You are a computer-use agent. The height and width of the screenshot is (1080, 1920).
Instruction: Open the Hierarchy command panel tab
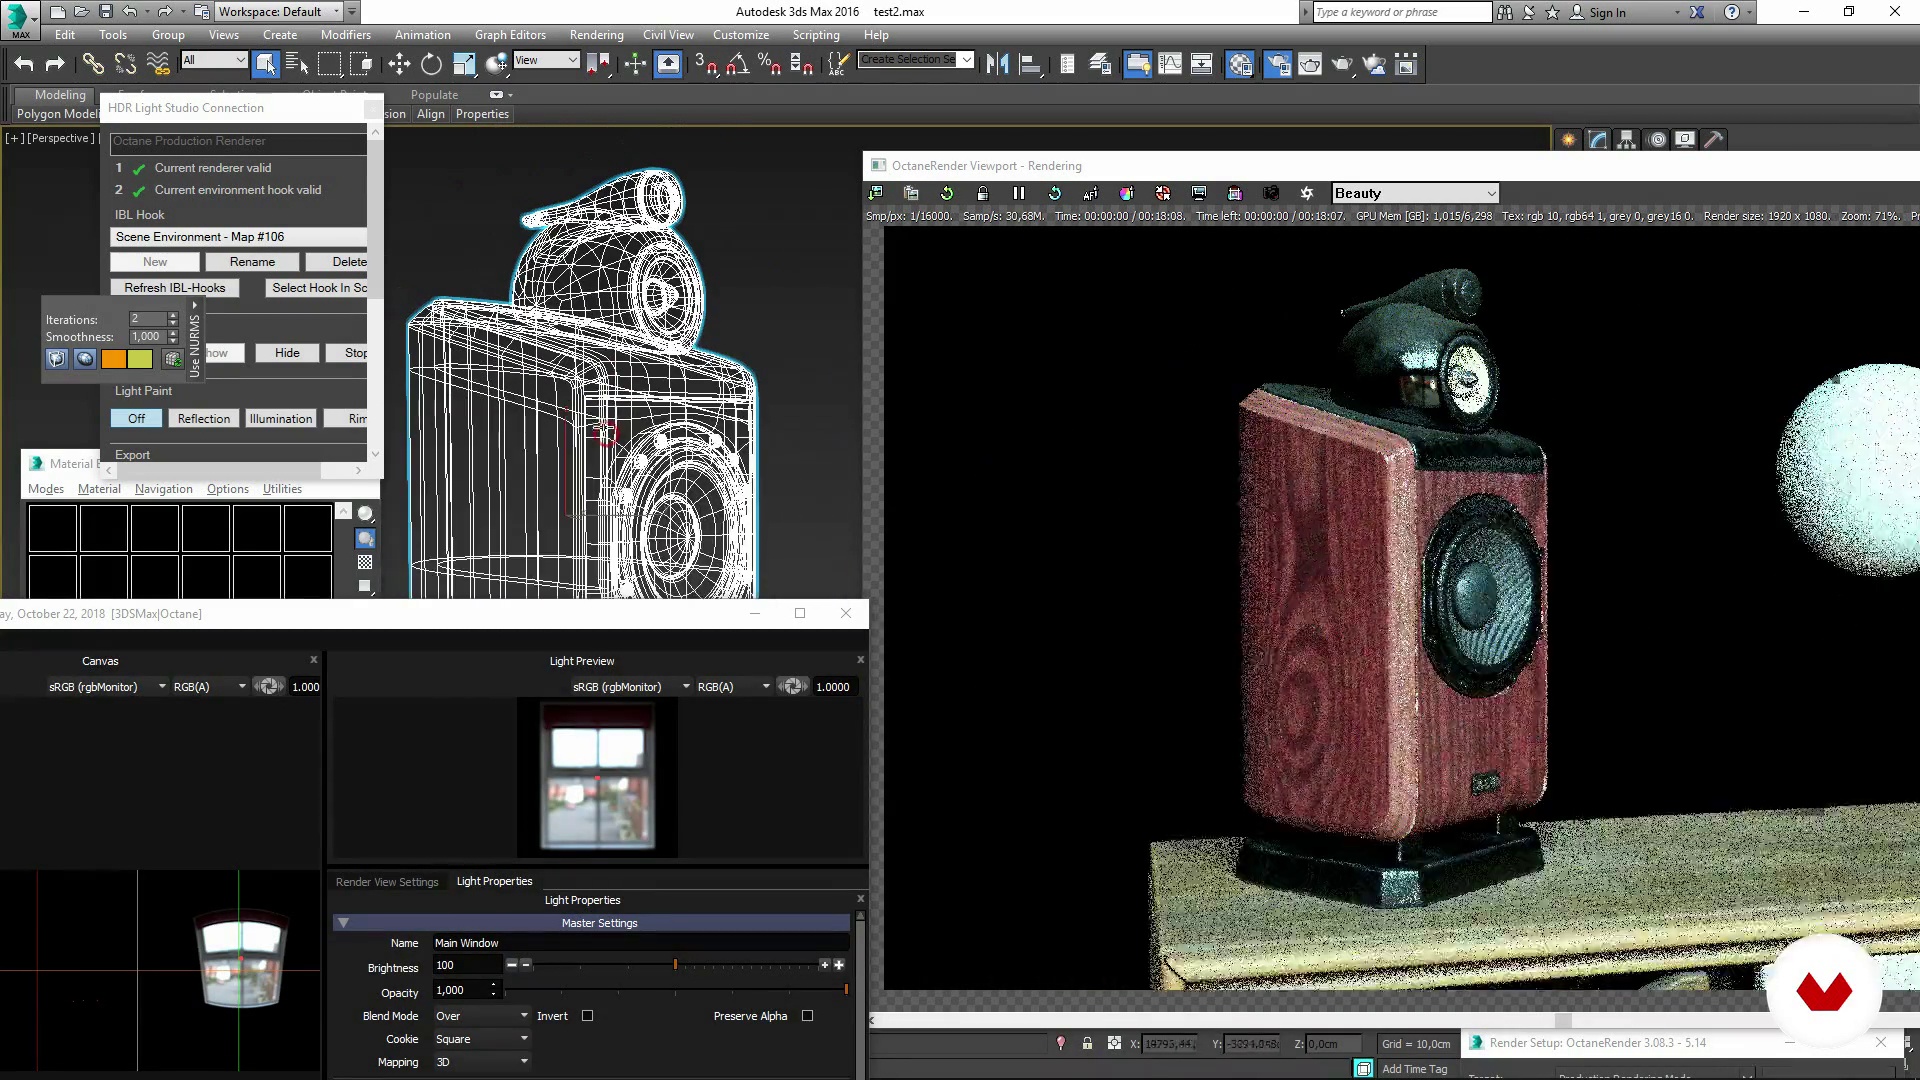tap(1627, 140)
